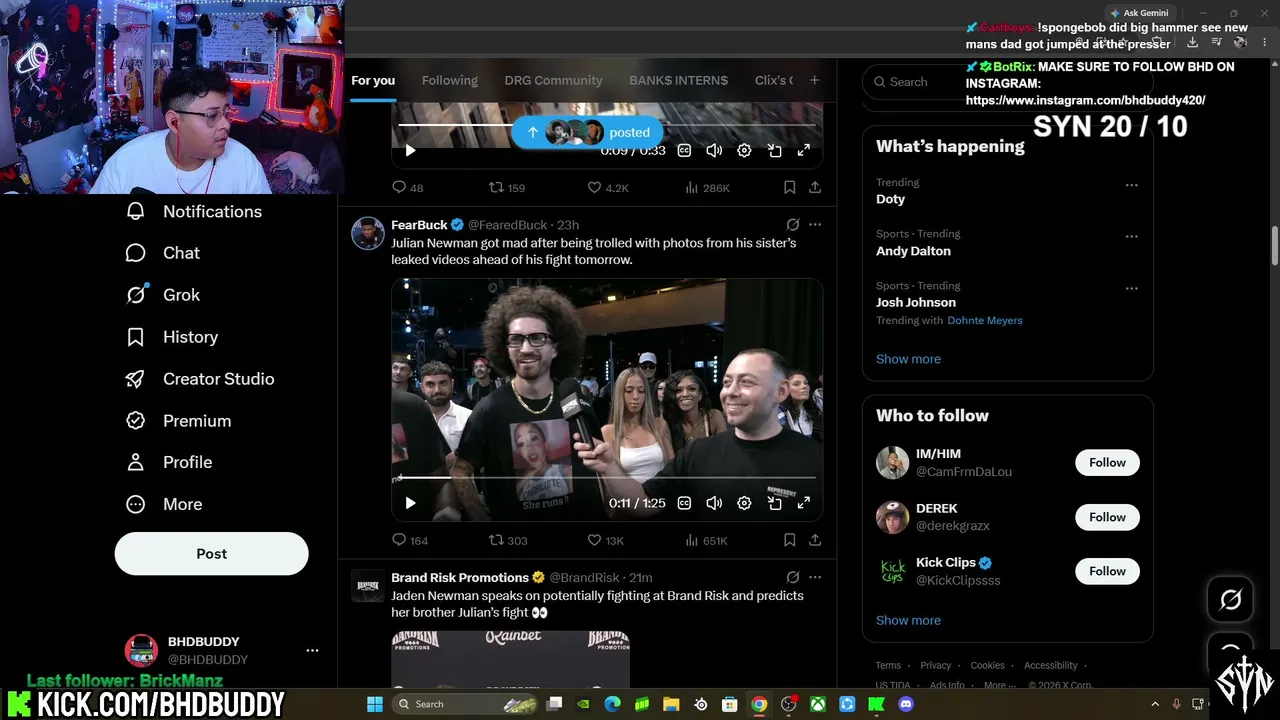Click the X Search field
This screenshot has width=1280, height=720.
tap(1008, 82)
